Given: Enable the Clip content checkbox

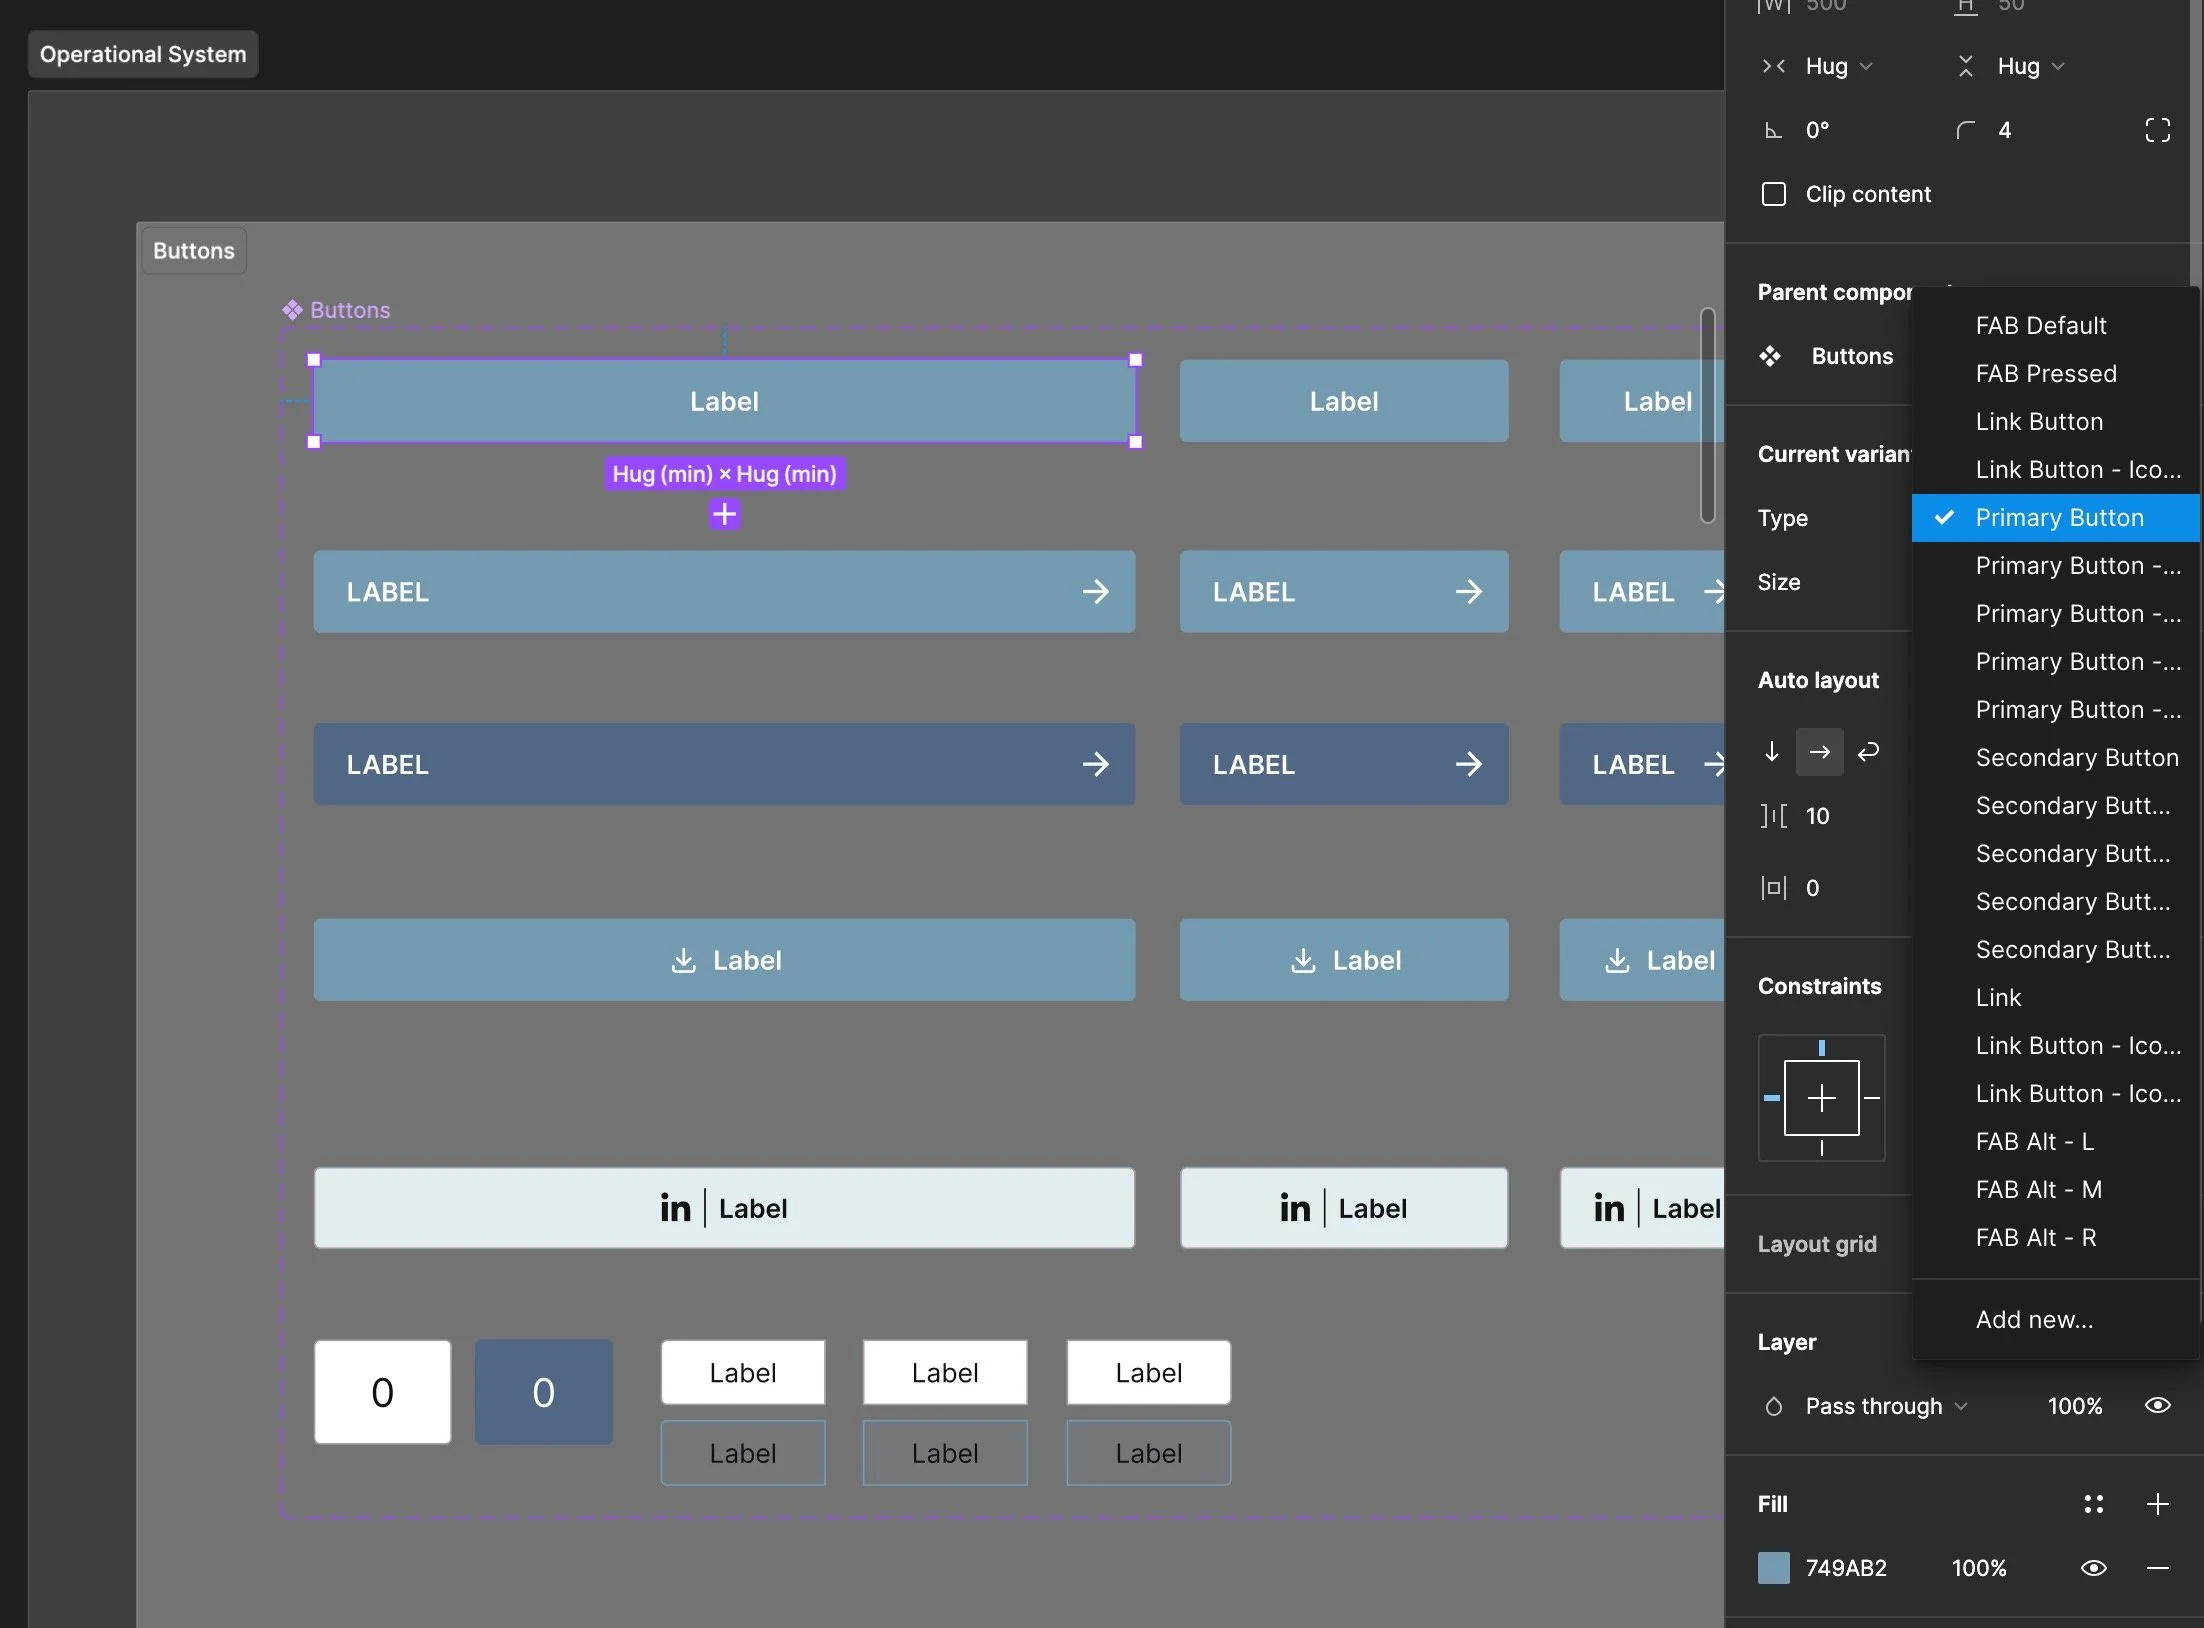Looking at the screenshot, I should [x=1774, y=194].
